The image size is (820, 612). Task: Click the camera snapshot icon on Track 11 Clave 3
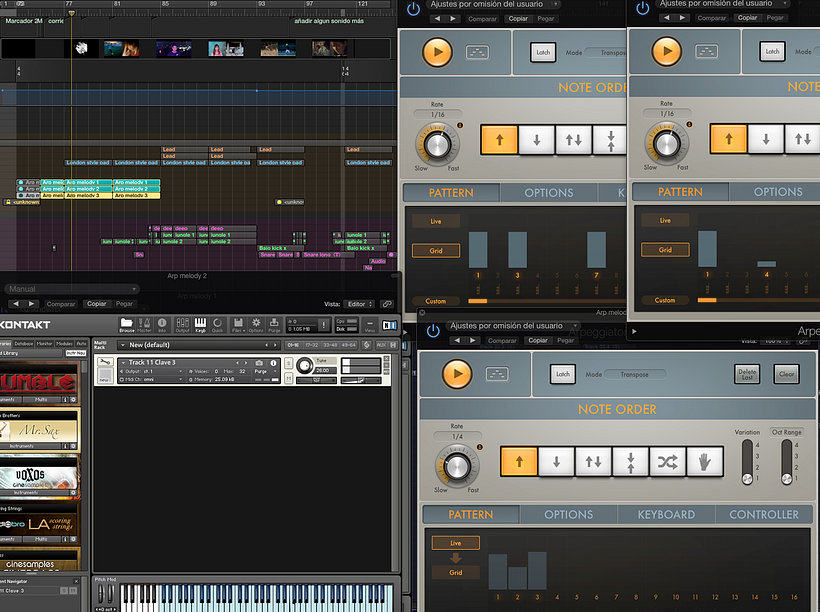tap(259, 362)
